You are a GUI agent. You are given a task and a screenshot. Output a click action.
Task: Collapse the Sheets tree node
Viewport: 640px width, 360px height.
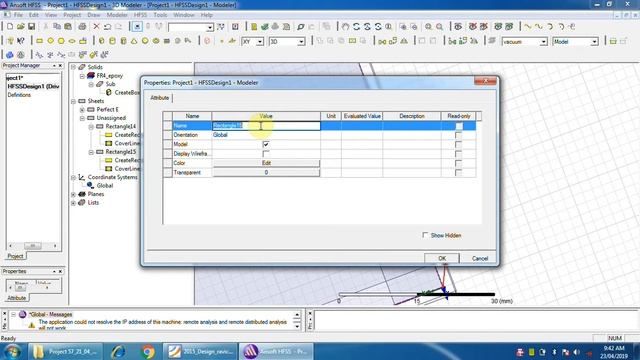pyautogui.click(x=73, y=101)
